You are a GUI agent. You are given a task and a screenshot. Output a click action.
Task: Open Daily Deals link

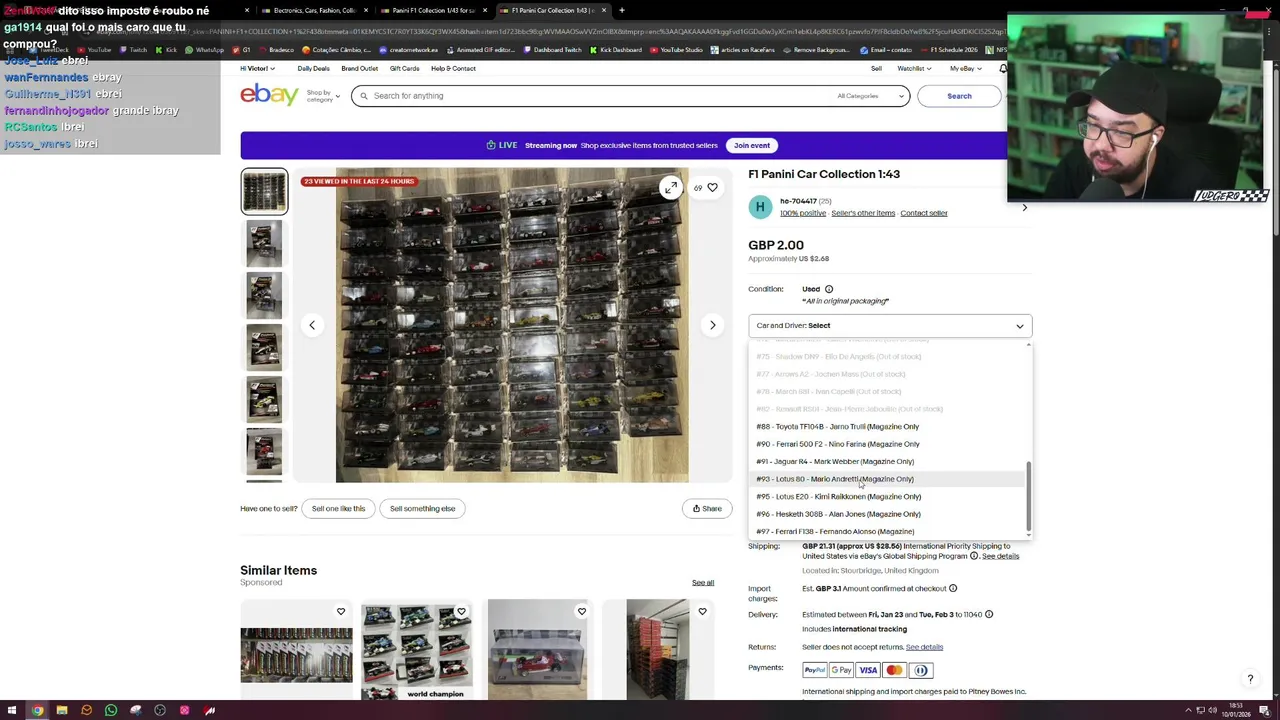[313, 68]
